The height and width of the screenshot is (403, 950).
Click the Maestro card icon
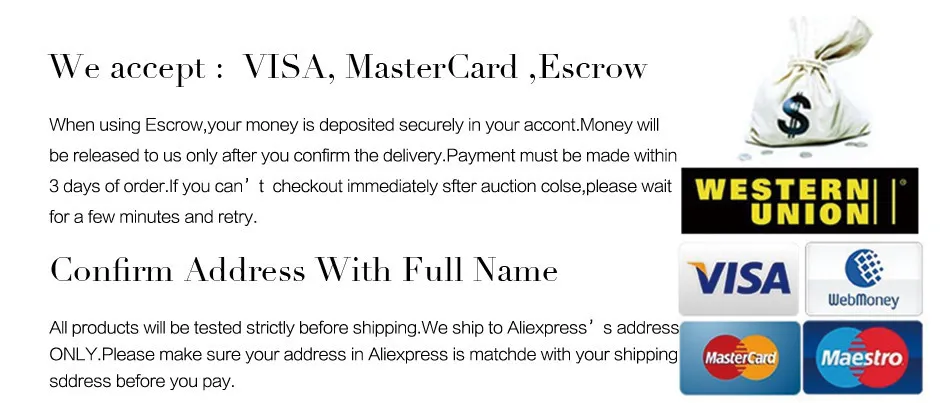863,358
